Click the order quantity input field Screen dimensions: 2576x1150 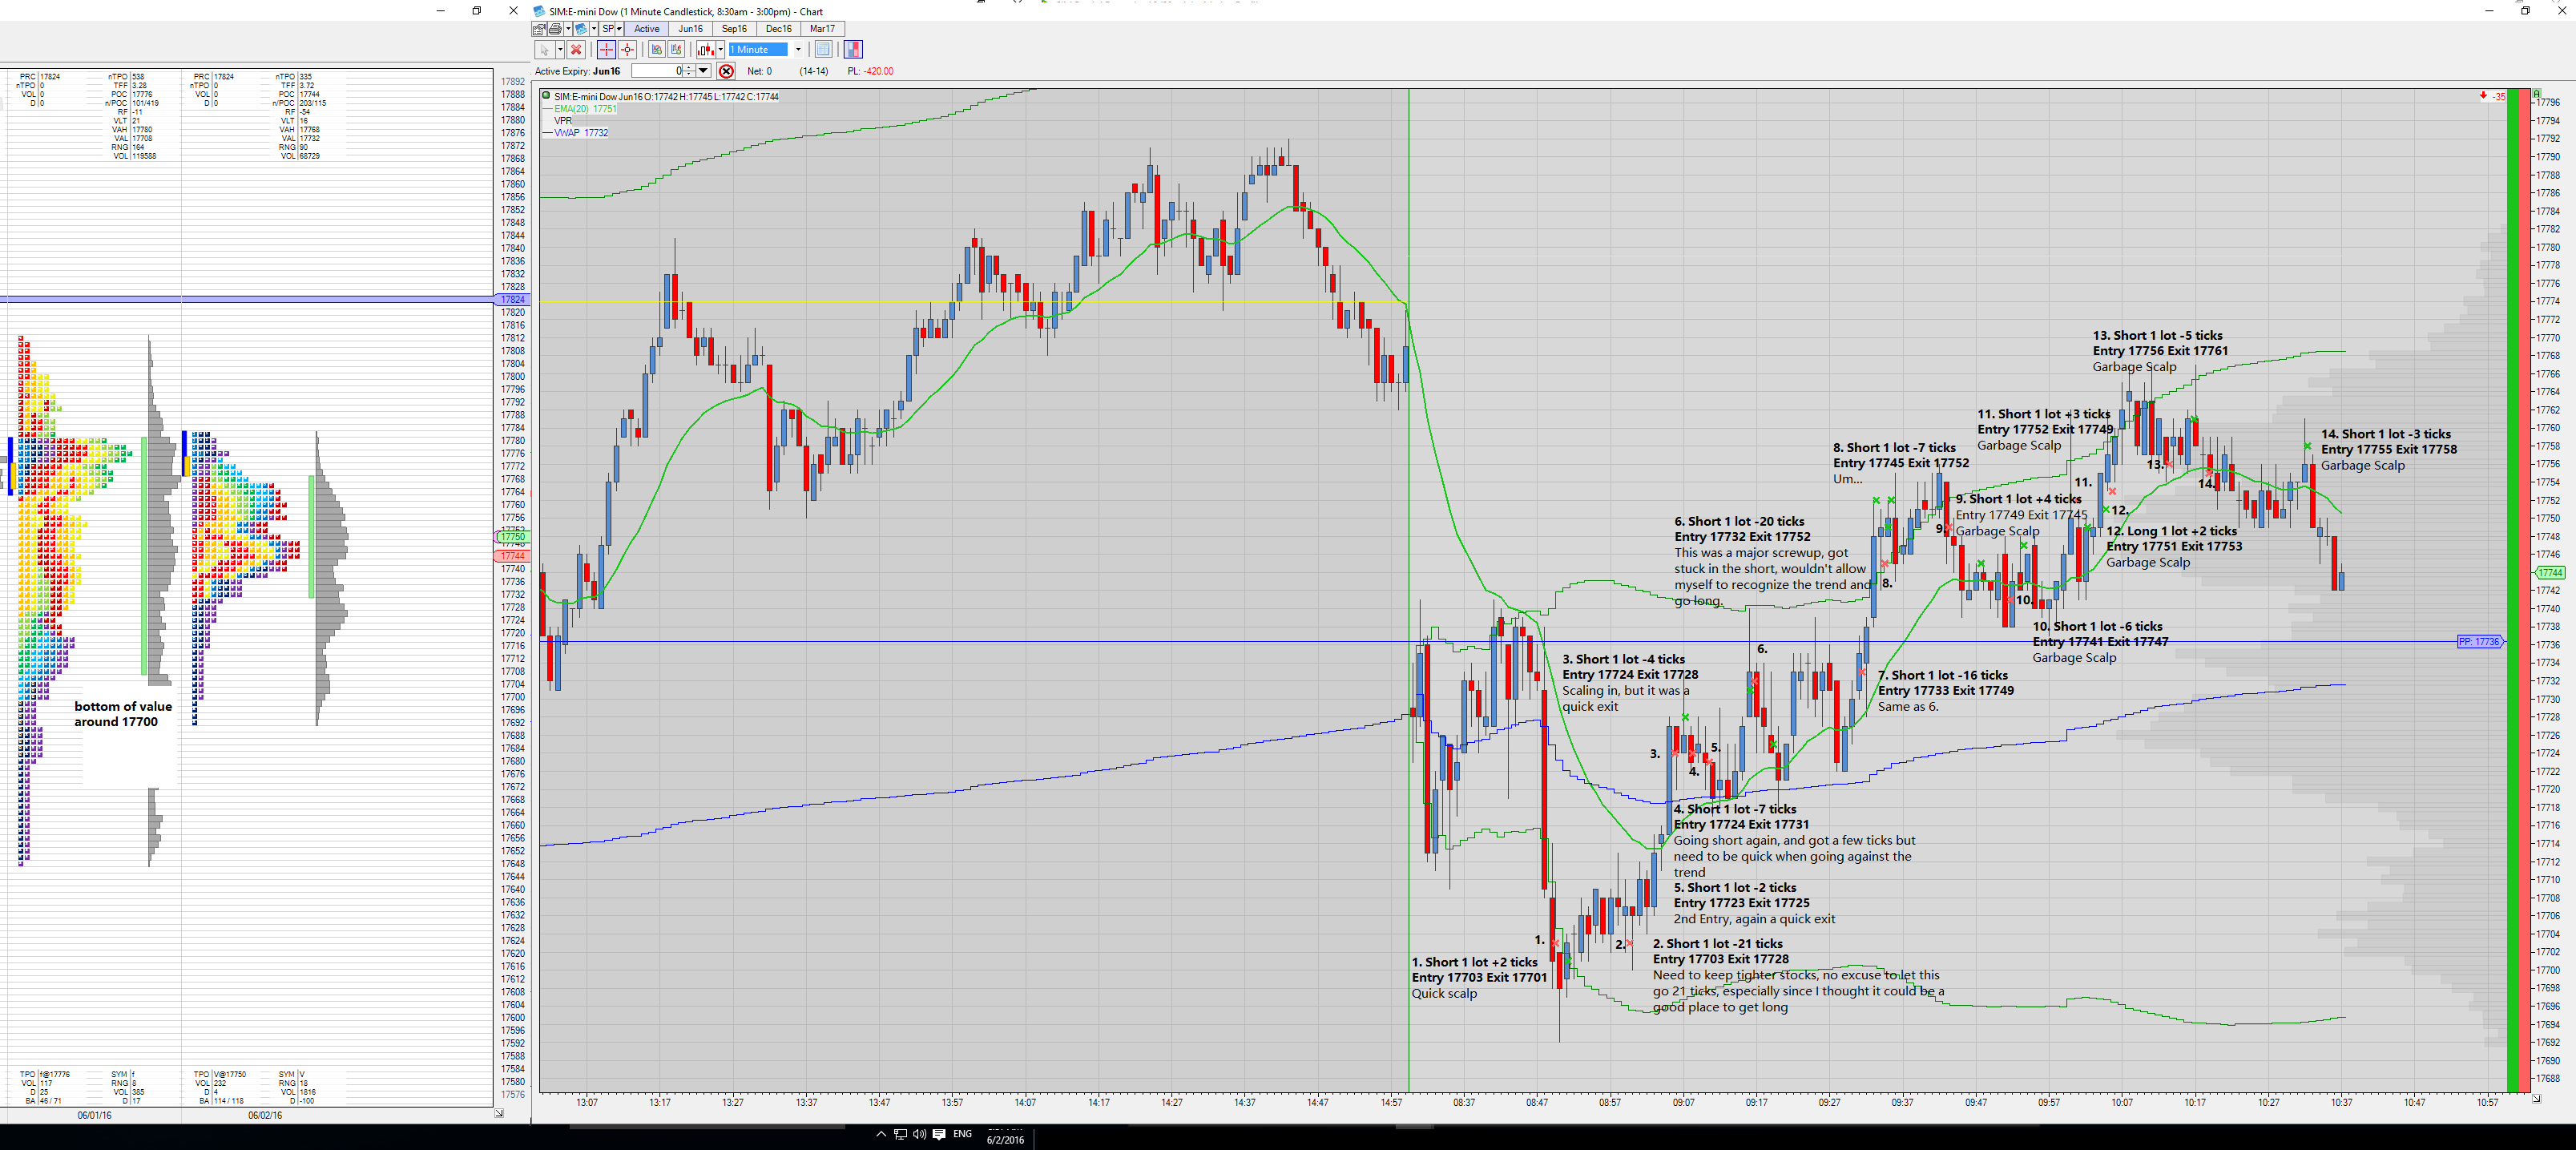pyautogui.click(x=657, y=71)
